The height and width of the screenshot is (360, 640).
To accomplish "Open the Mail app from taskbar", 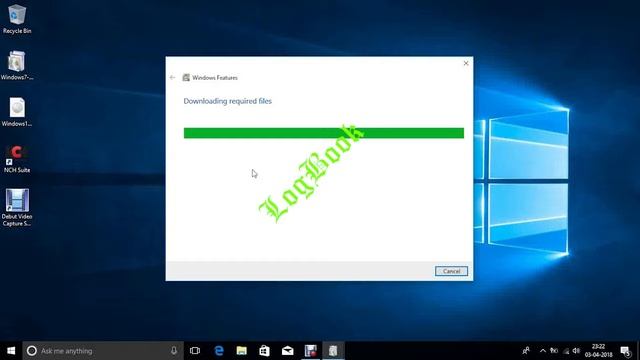I will tap(287, 351).
